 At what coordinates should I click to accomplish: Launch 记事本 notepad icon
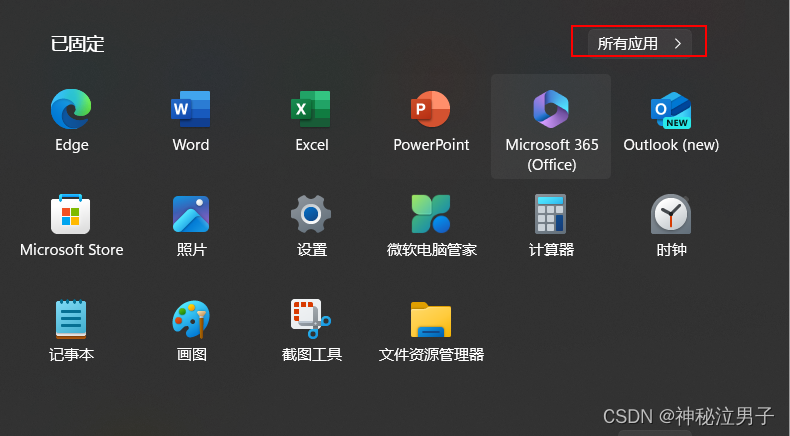pos(71,319)
